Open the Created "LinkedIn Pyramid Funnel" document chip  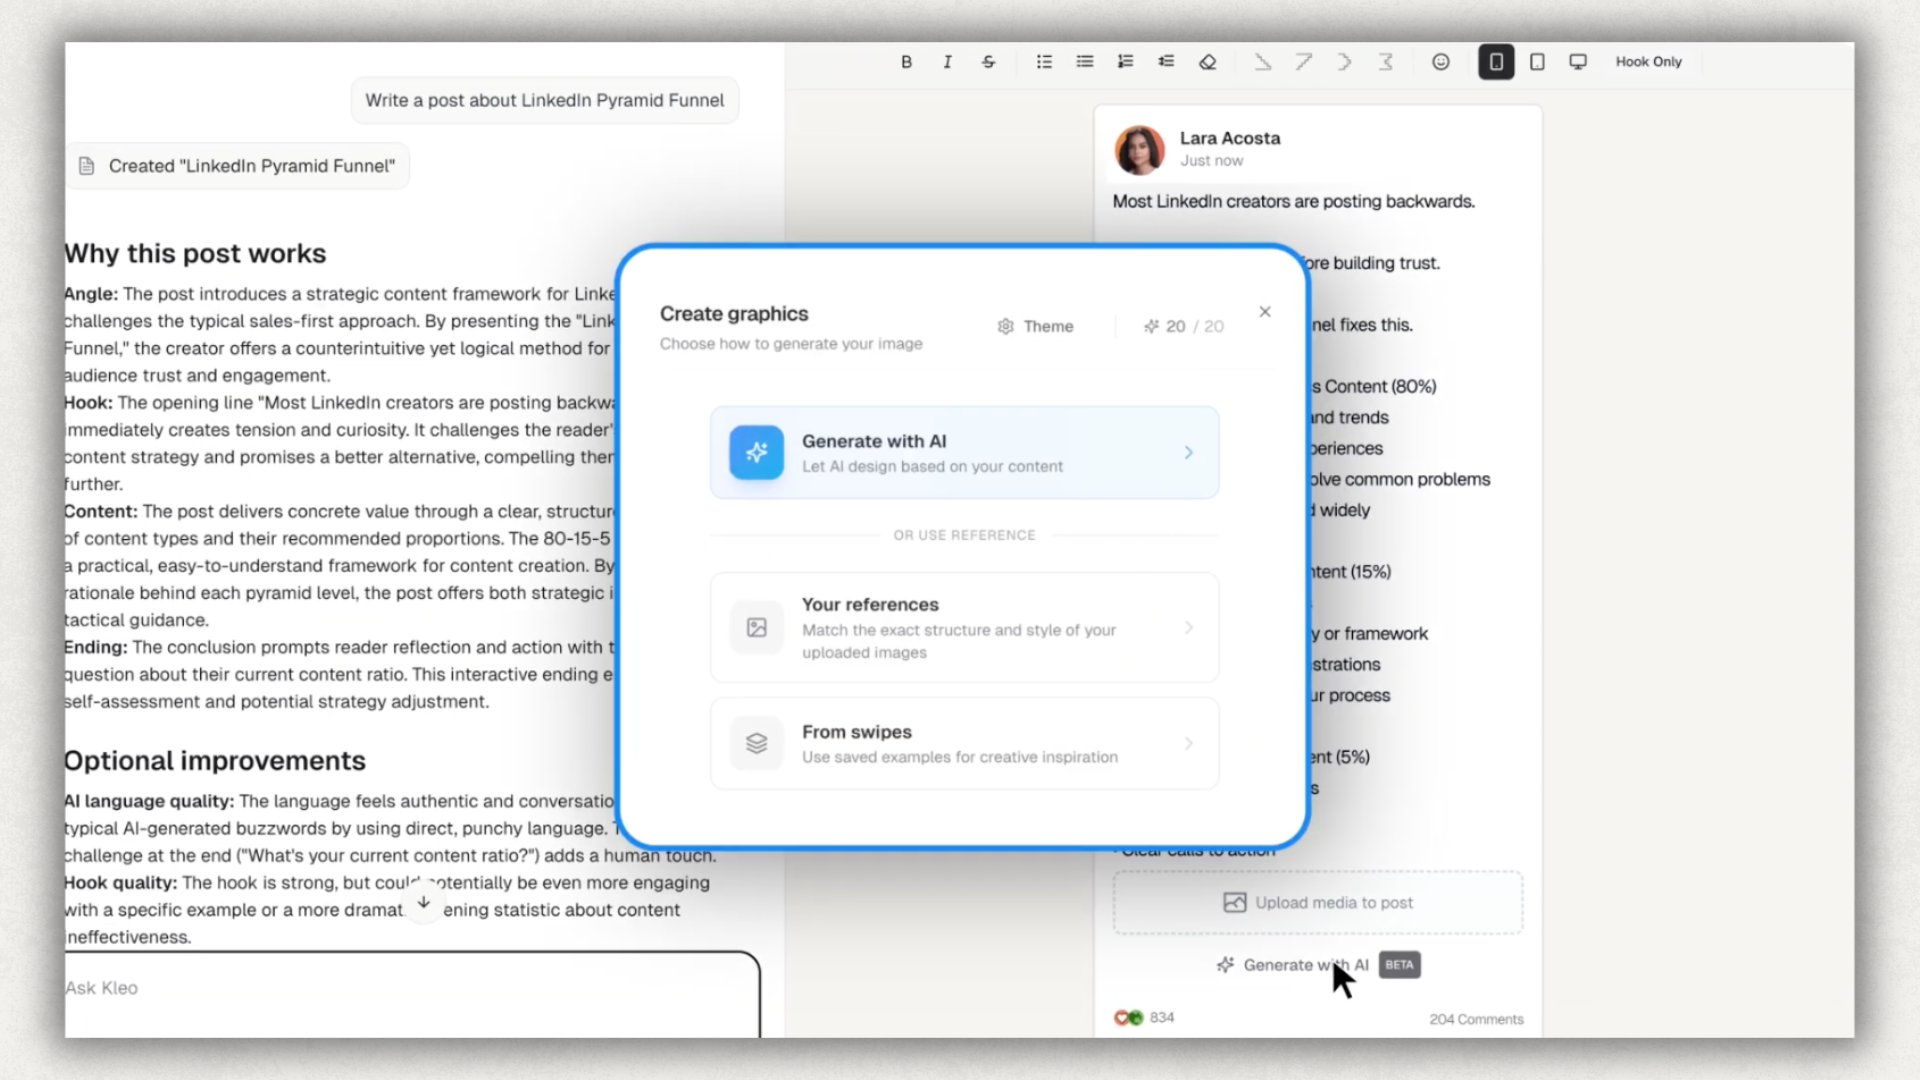[238, 166]
